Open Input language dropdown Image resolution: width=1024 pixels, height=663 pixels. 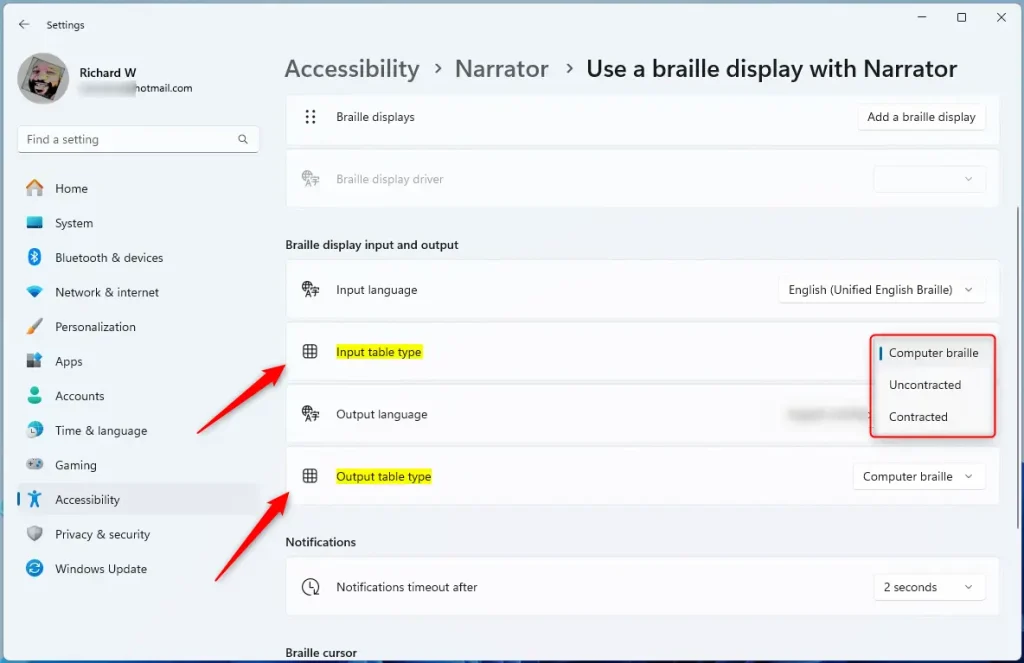pyautogui.click(x=880, y=290)
